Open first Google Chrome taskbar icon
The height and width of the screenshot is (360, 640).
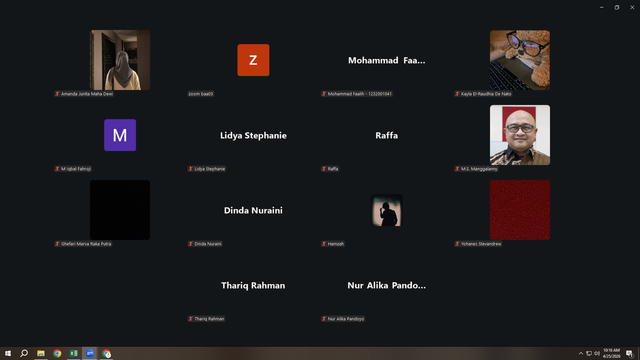[57, 353]
